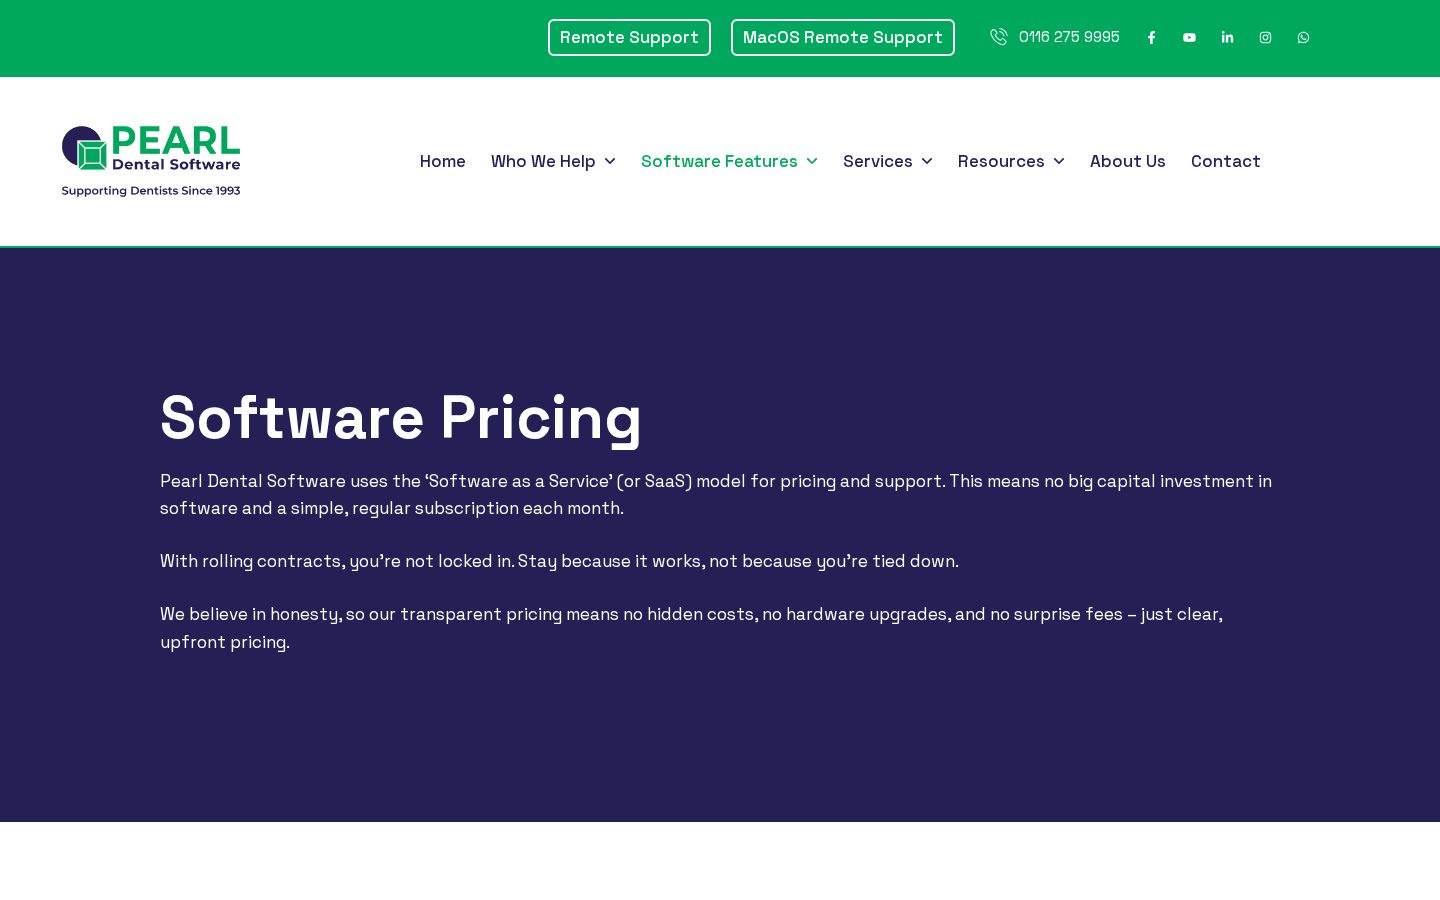The height and width of the screenshot is (900, 1440).
Task: Click the 'We believe in honesty' paragraph
Action: [x=691, y=628]
